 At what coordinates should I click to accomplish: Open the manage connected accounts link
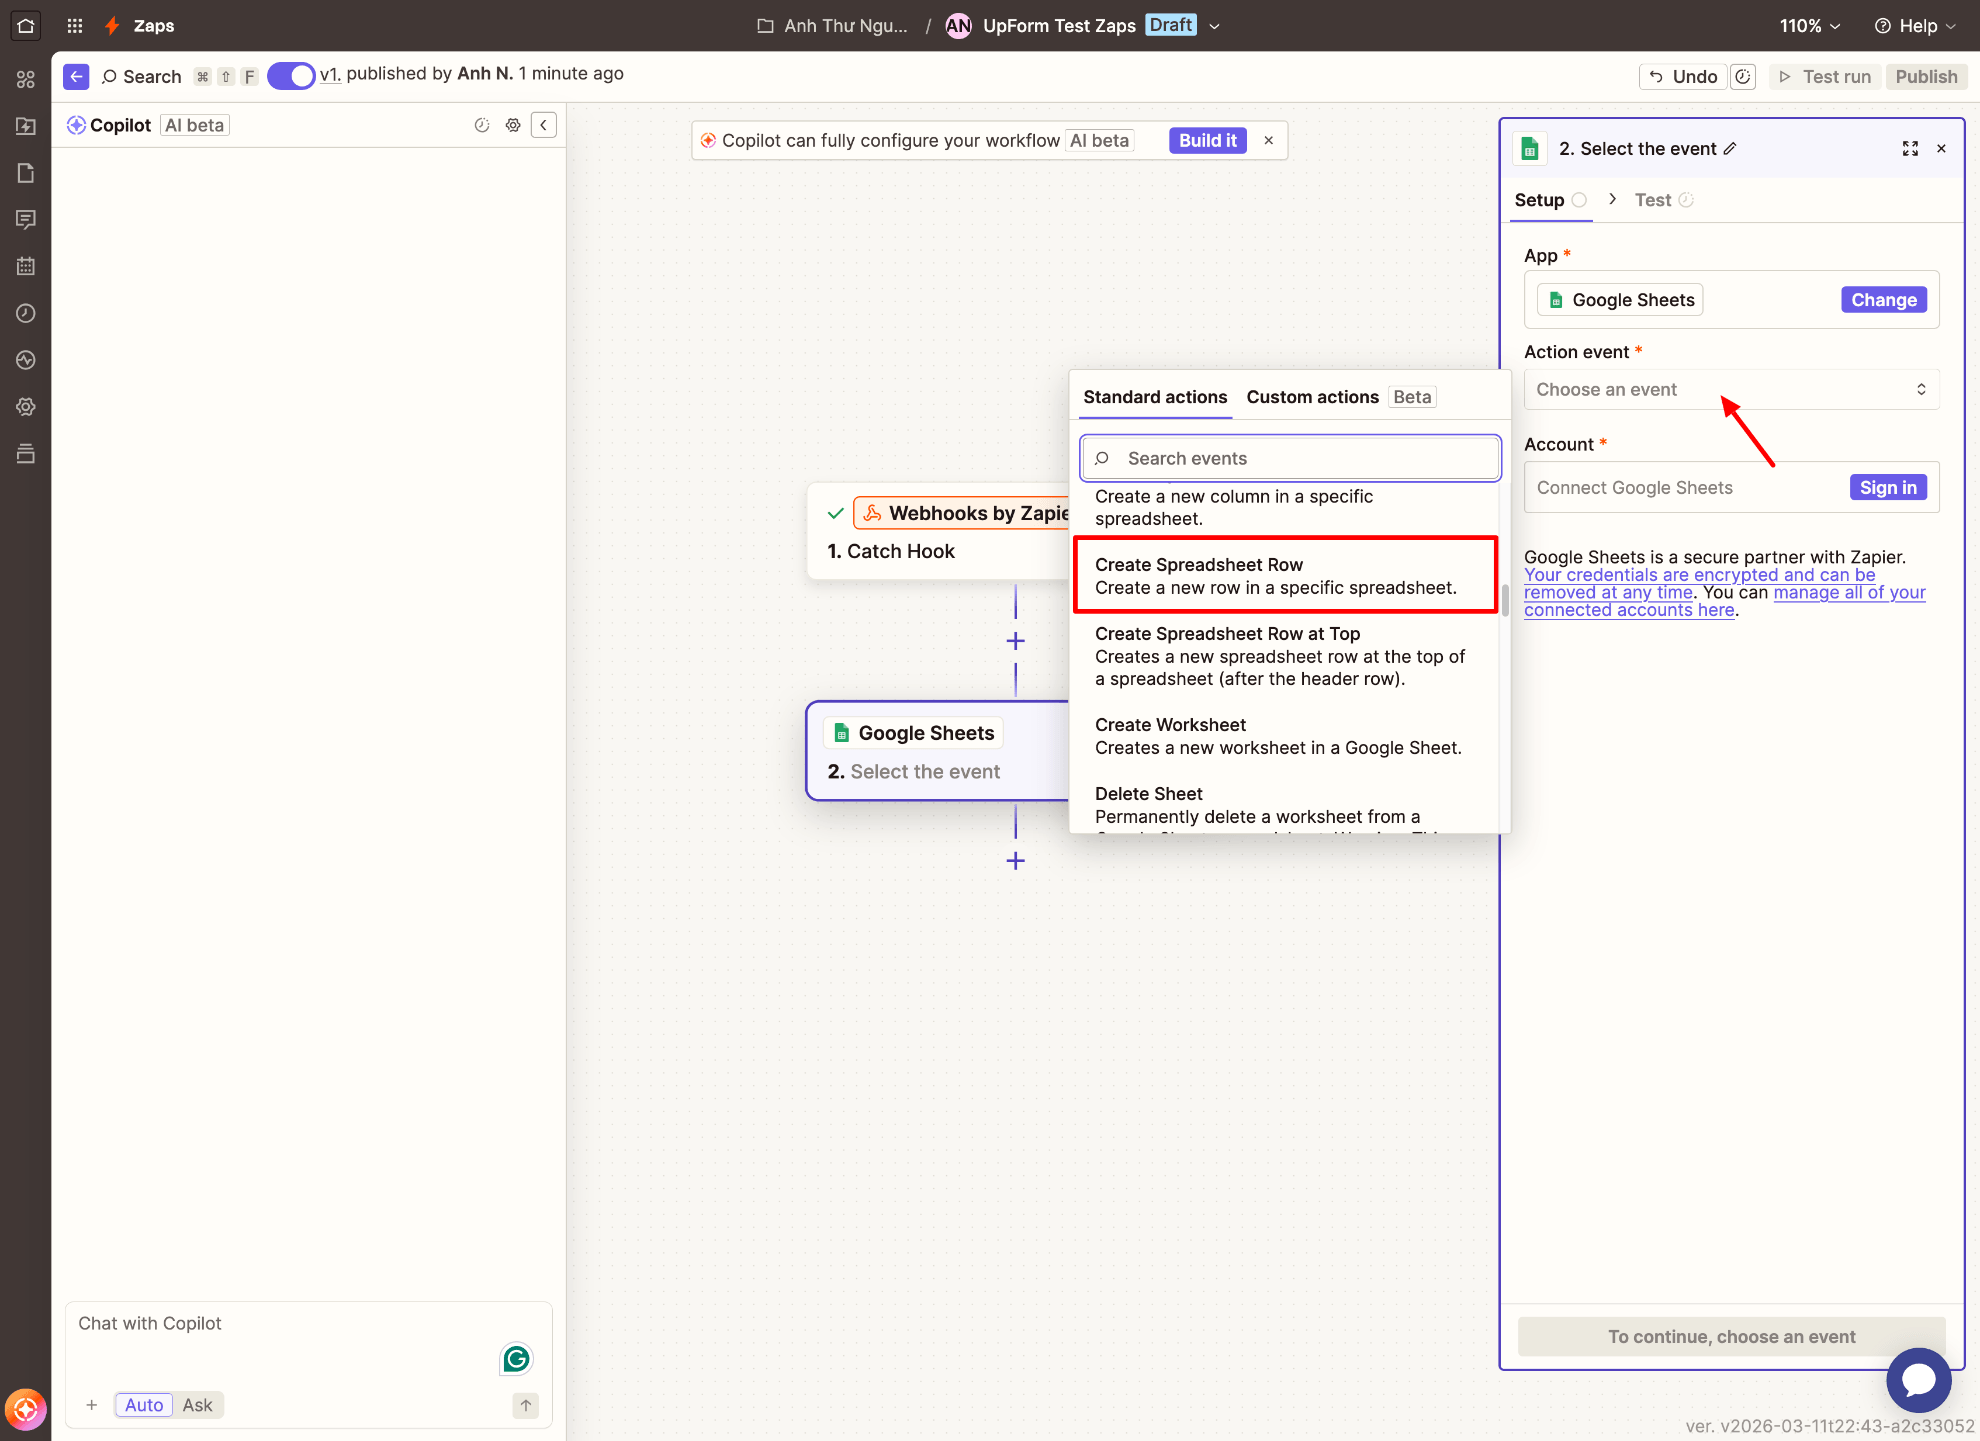[1725, 601]
